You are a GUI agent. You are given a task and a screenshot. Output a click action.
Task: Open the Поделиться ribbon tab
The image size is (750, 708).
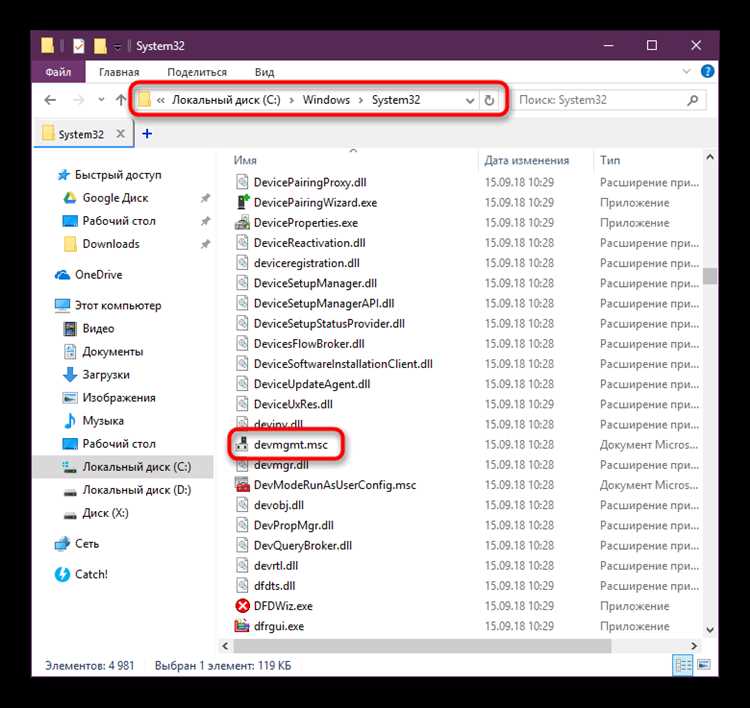point(197,72)
